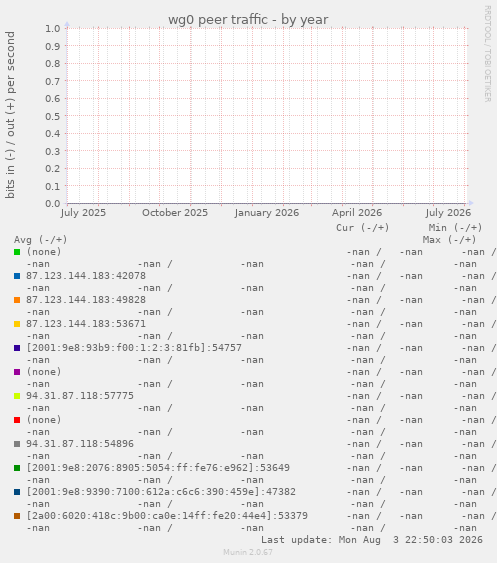Click the magenta swatch beside (none)

click(x=17, y=372)
